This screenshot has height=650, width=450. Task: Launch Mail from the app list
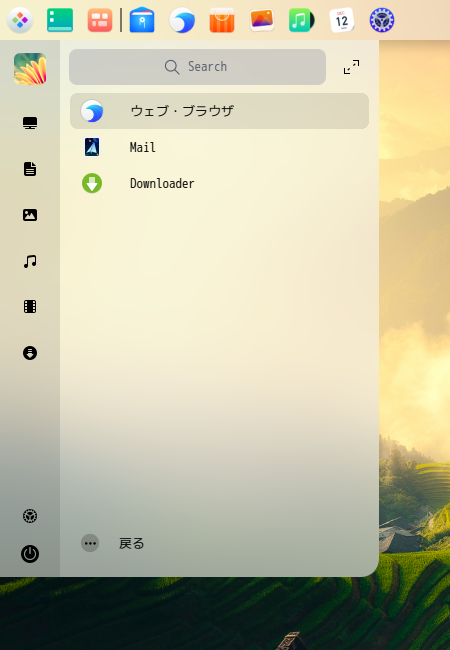[x=219, y=147]
